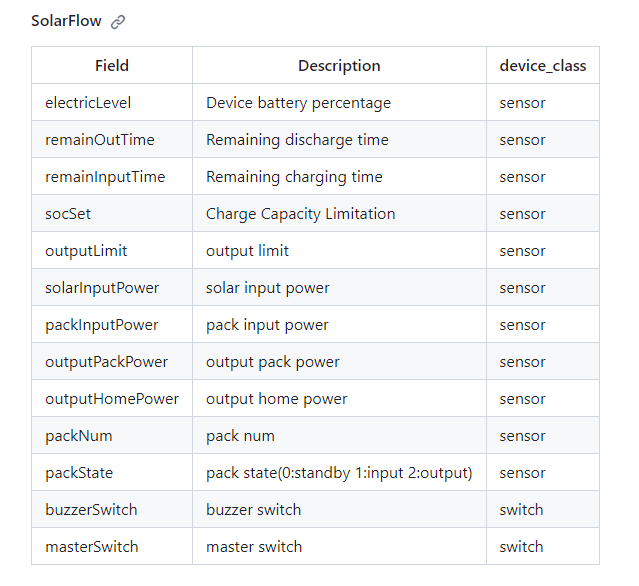Screen dimensions: 639x586
Task: Click the SolarFlow section heading
Action: [66, 21]
